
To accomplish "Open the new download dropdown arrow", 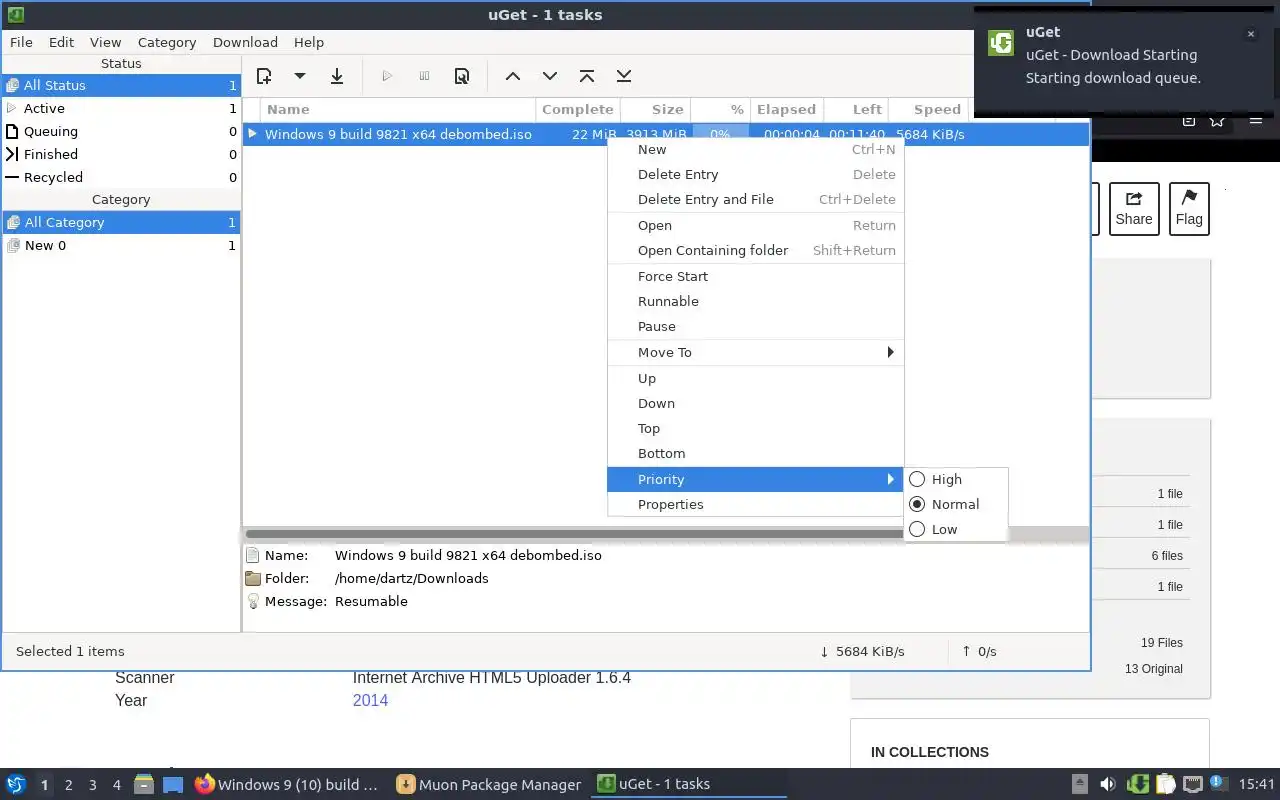I will pos(299,76).
